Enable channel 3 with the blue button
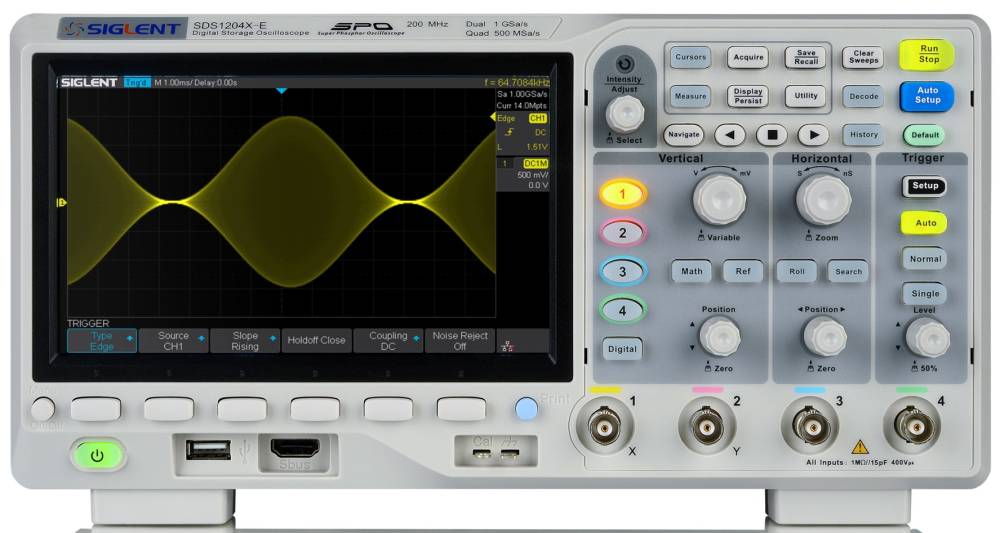Image resolution: width=1000 pixels, height=533 pixels. click(622, 271)
